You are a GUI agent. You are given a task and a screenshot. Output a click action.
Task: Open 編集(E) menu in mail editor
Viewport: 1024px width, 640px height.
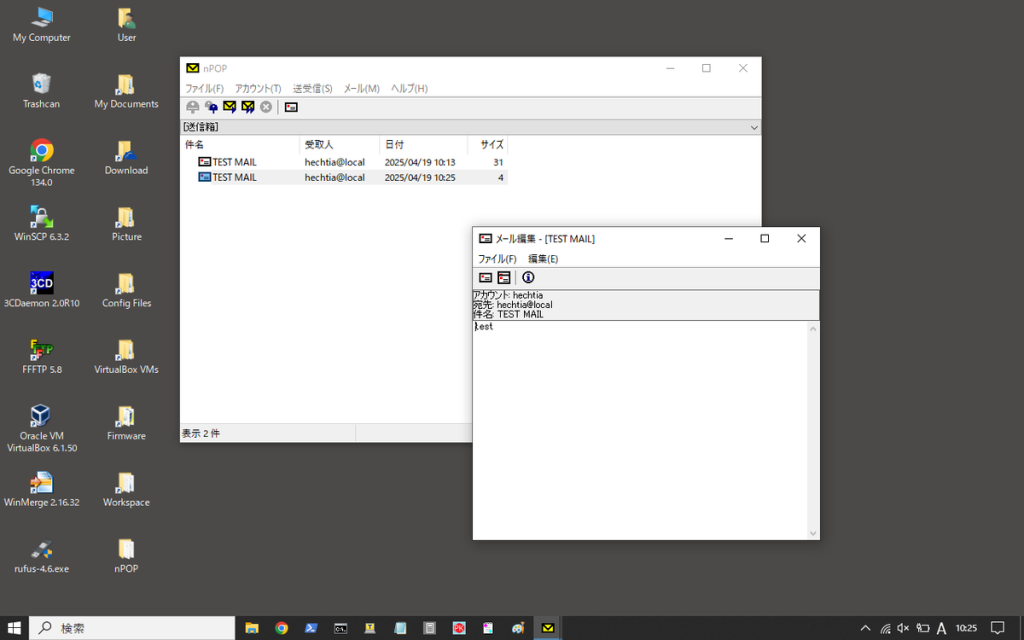point(543,259)
